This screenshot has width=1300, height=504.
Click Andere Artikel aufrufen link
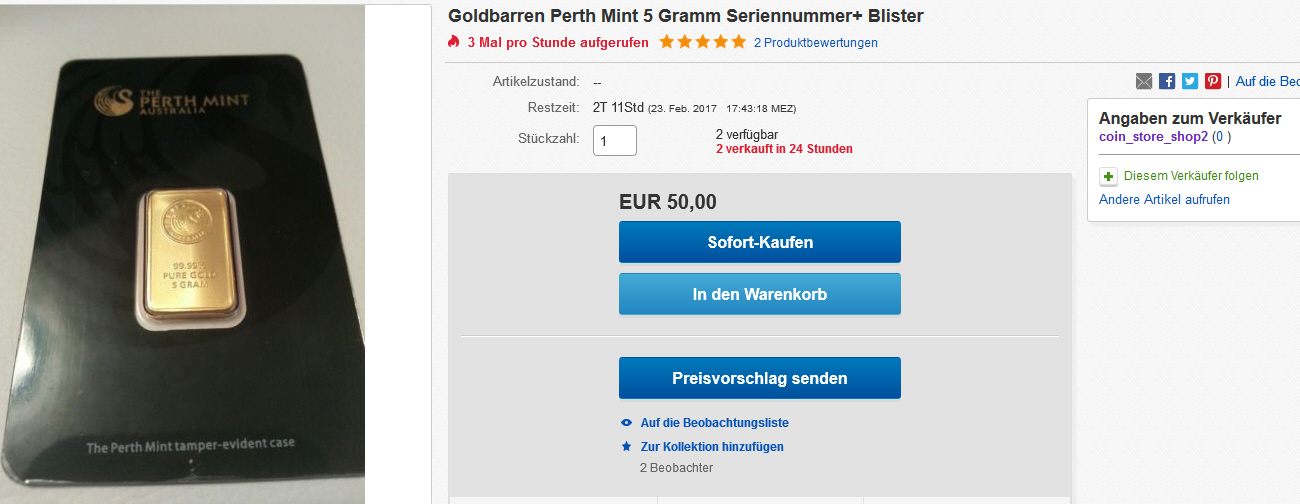click(1164, 200)
